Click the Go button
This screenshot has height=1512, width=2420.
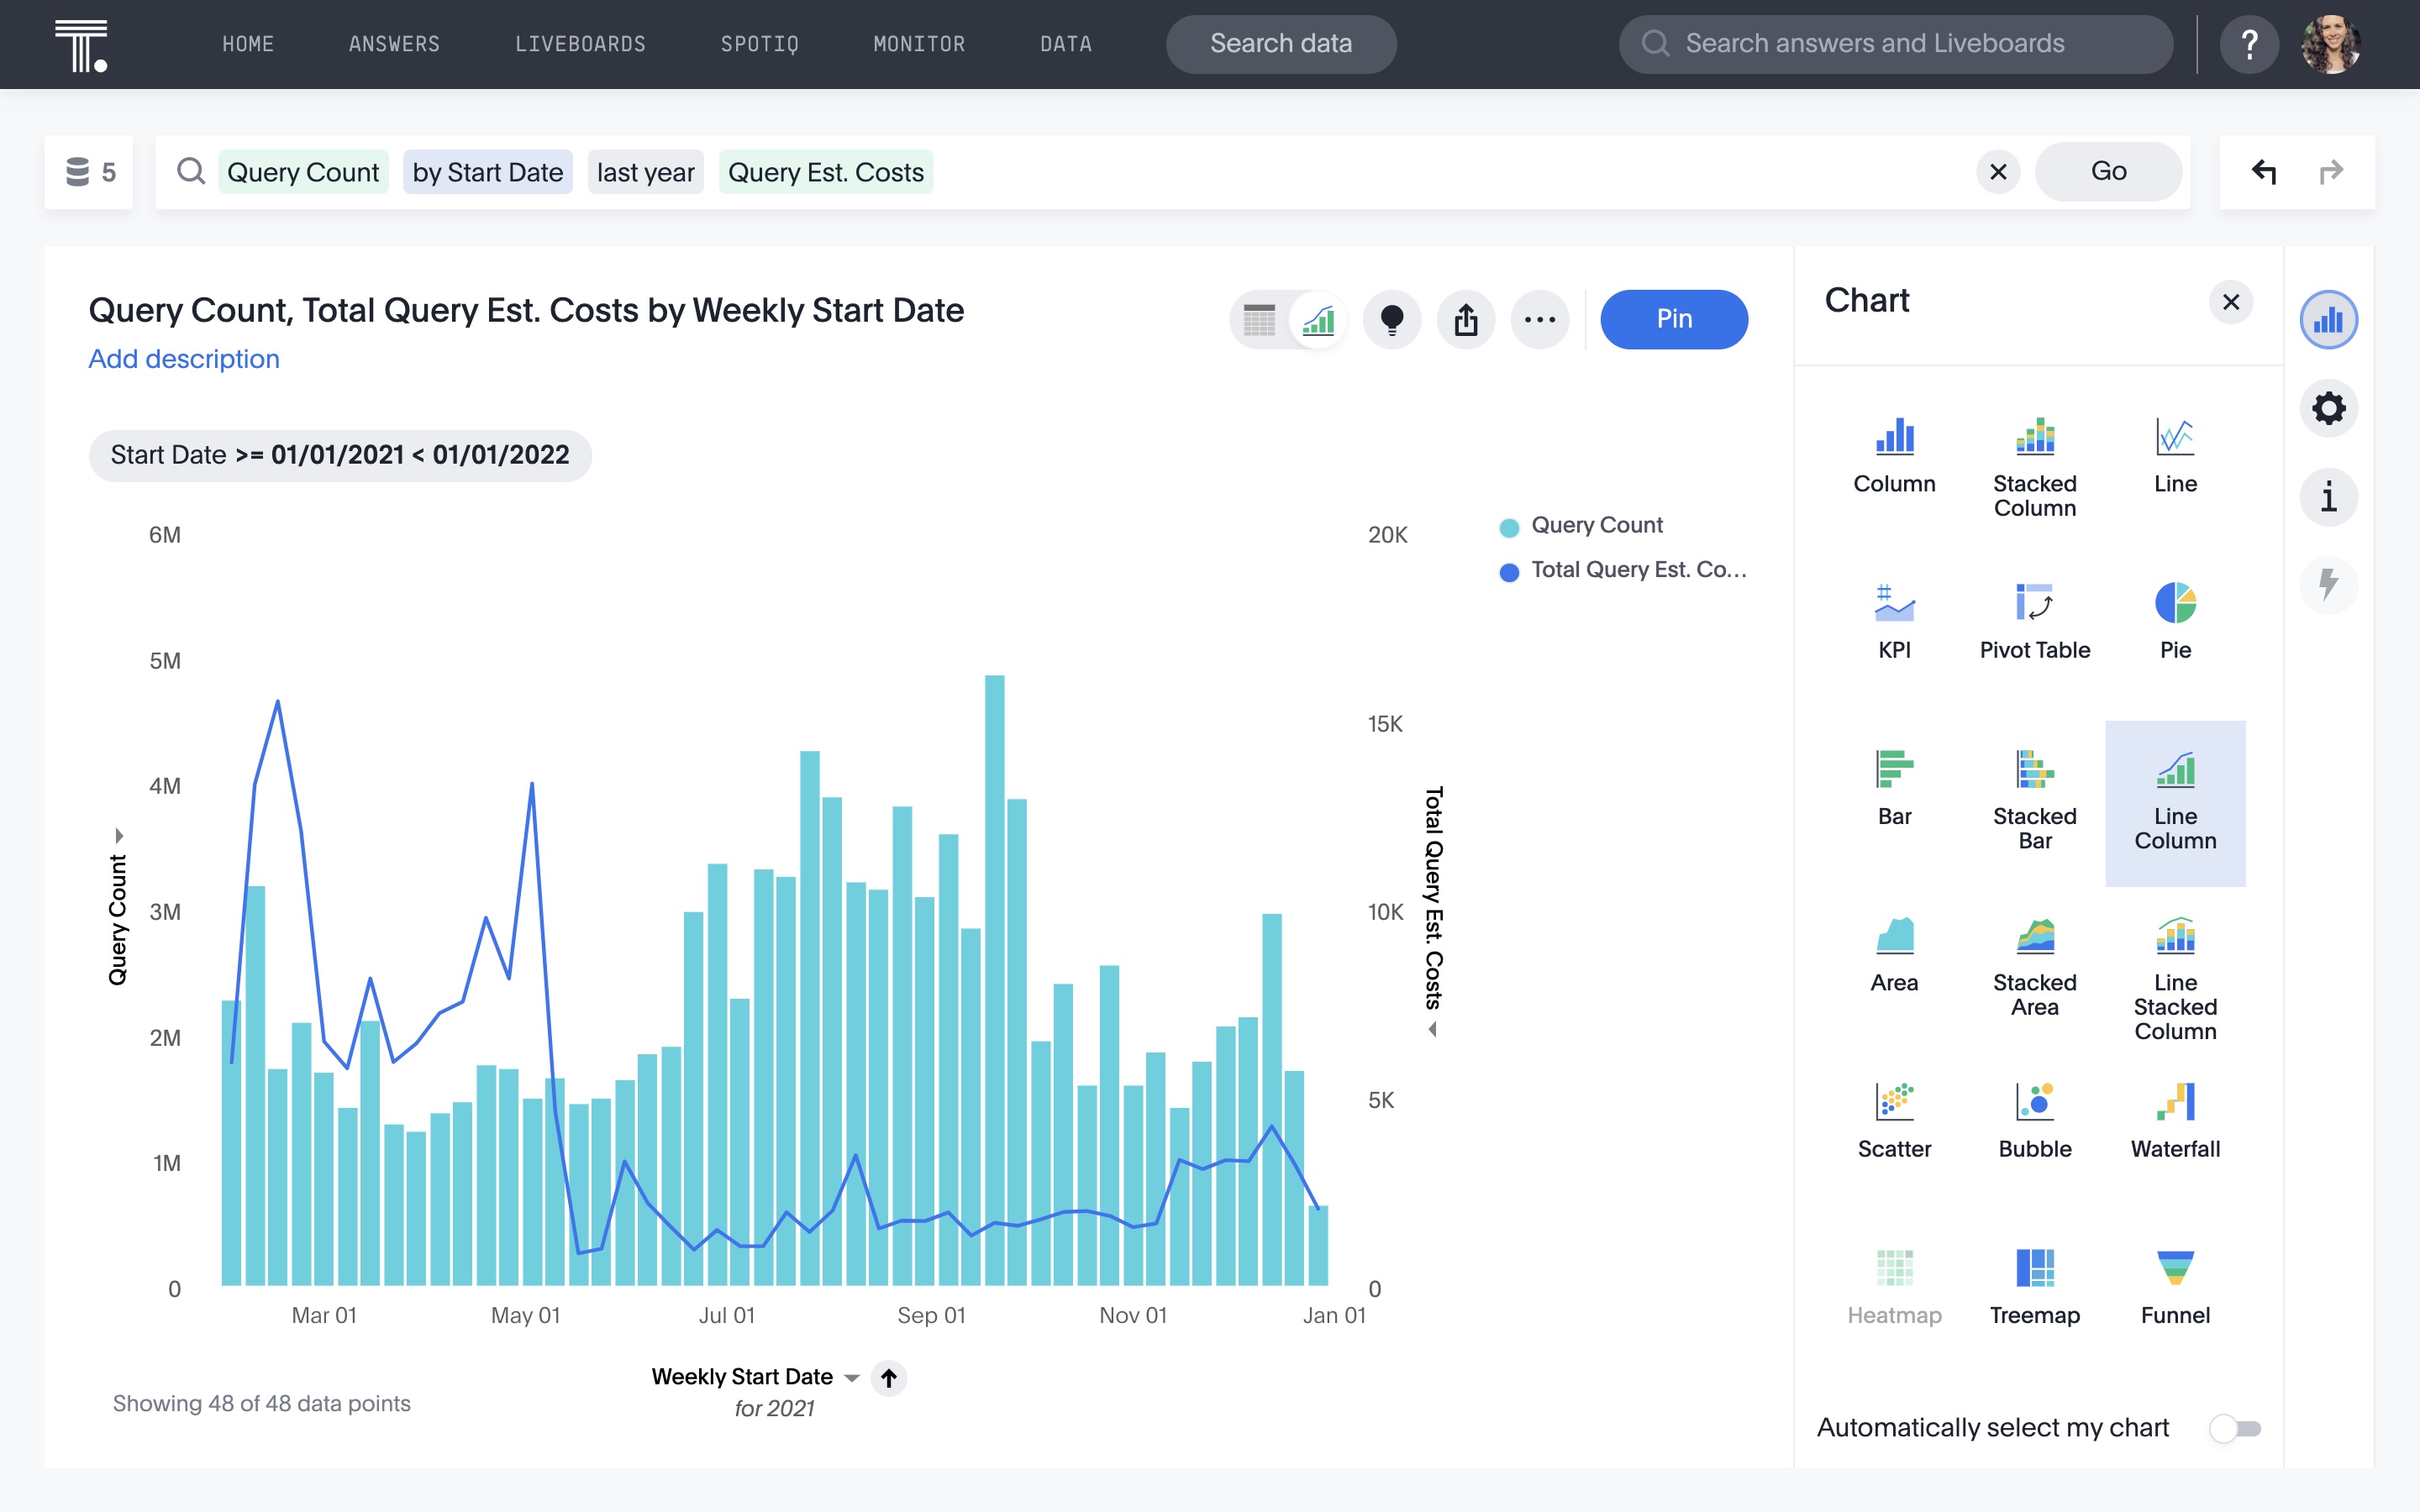(2108, 172)
